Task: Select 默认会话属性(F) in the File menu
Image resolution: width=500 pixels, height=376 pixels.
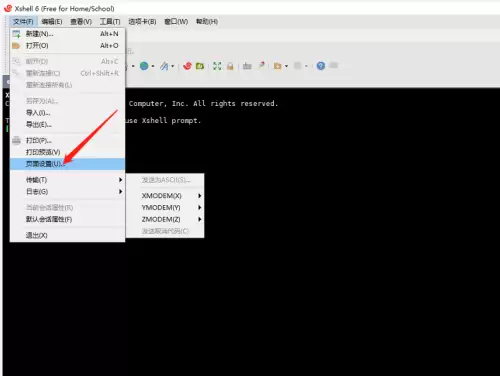Action: [67, 219]
